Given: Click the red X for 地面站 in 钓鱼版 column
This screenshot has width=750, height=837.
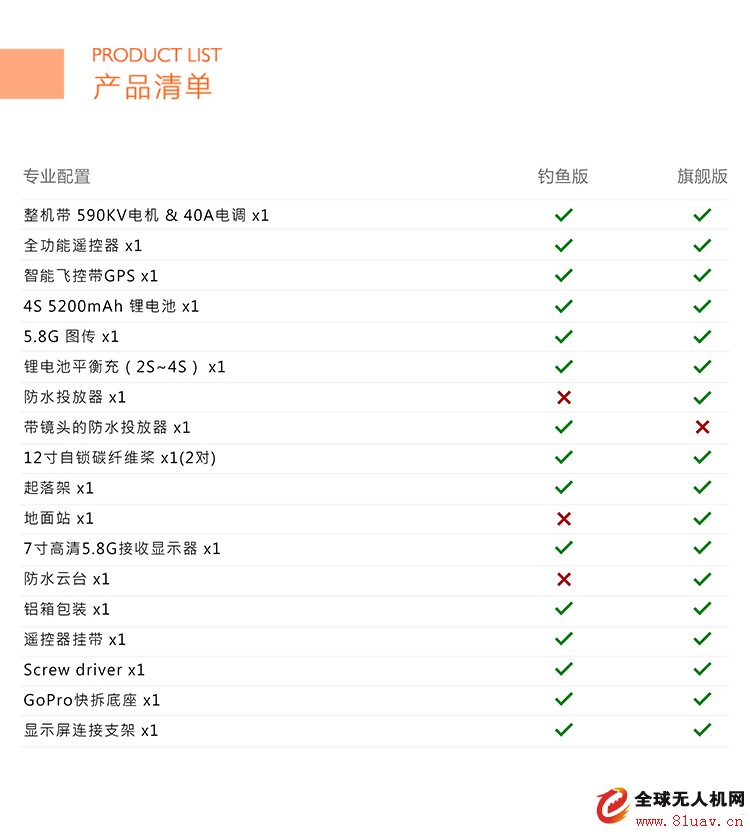Looking at the screenshot, I should [x=564, y=518].
